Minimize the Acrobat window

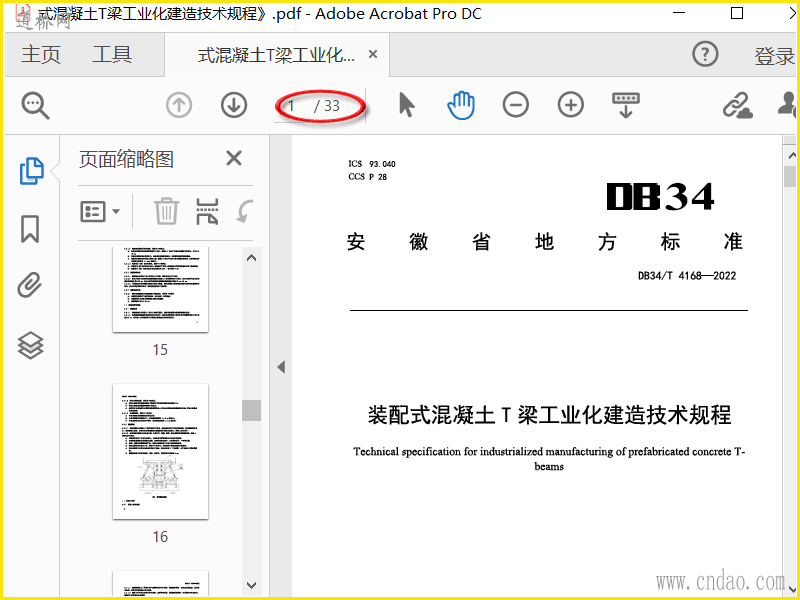[x=679, y=13]
